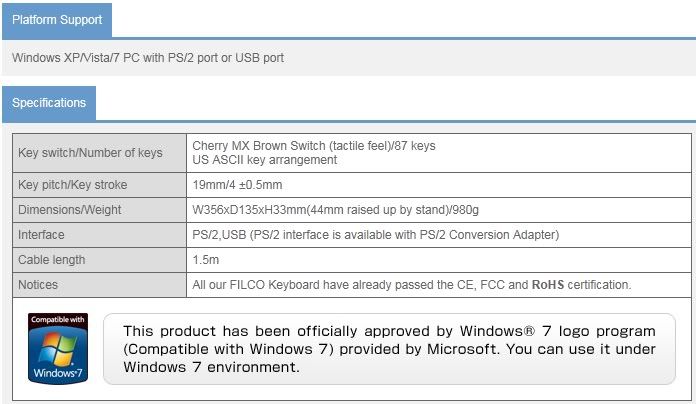
Task: Click the US ASCII key arrangement line
Action: coord(265,160)
